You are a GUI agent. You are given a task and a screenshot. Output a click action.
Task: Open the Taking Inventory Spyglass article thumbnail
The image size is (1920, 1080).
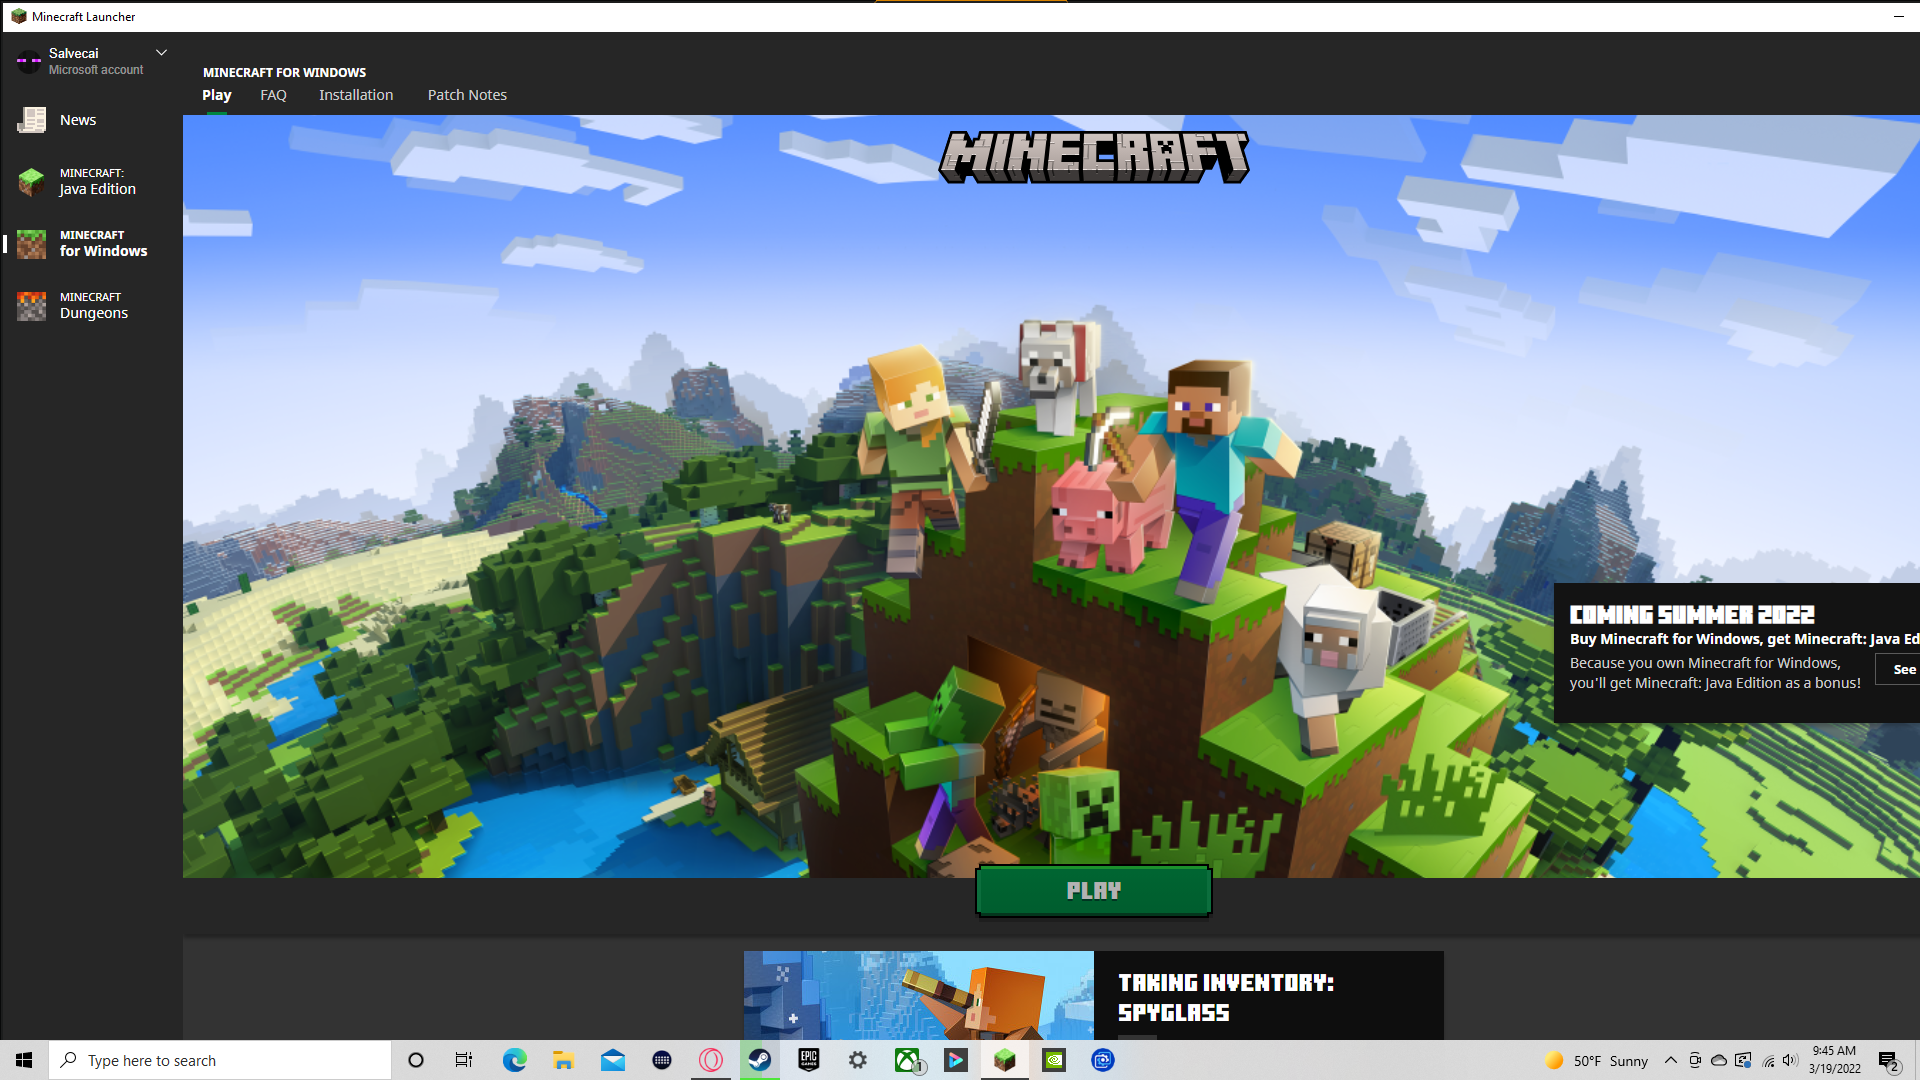click(918, 995)
